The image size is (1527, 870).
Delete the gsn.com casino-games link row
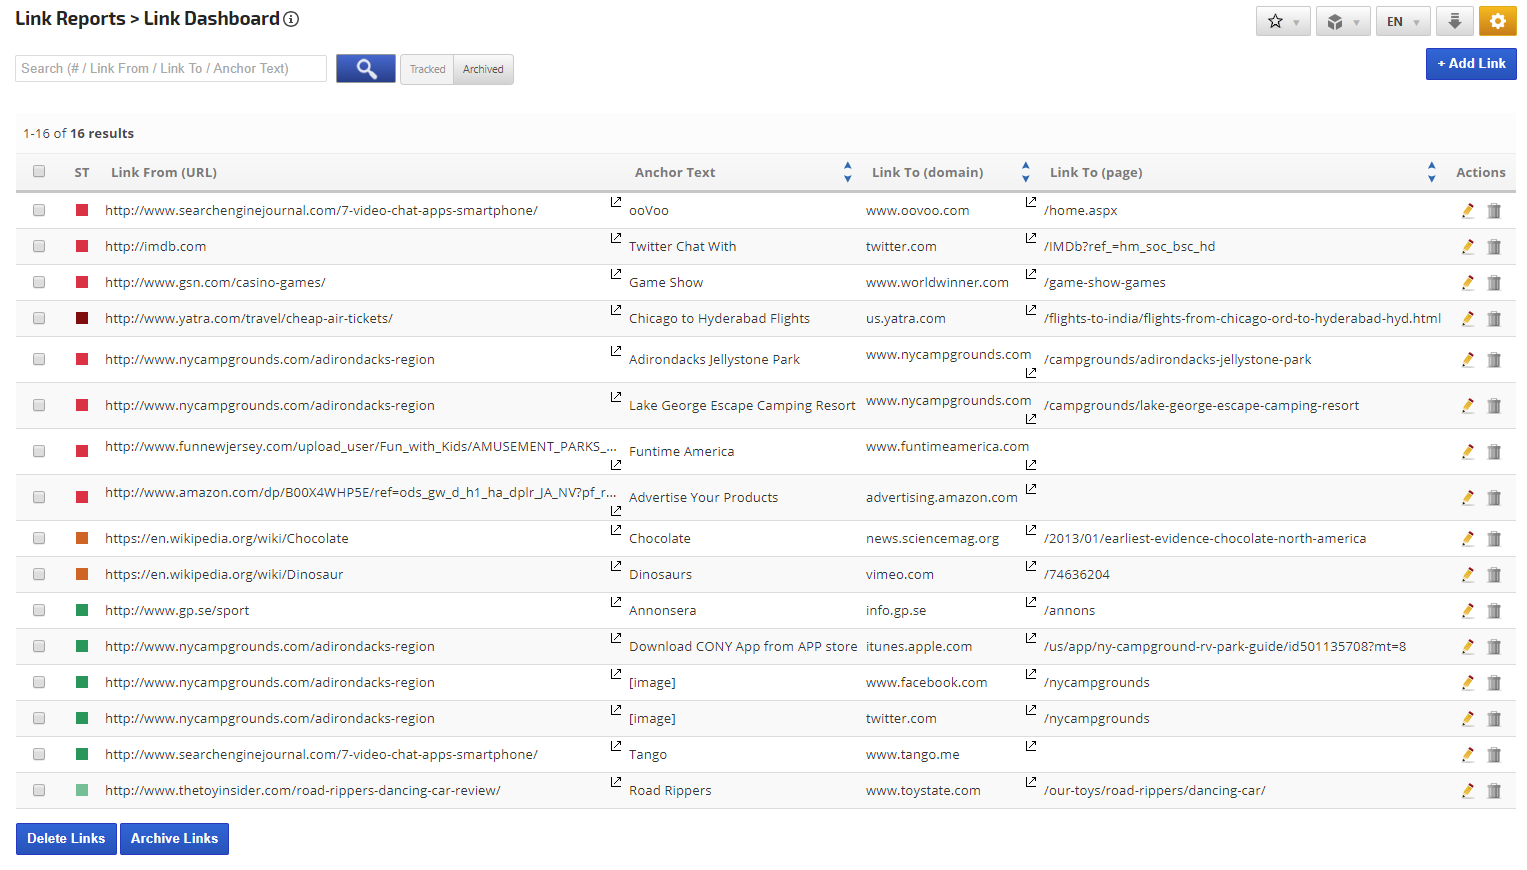1494,283
